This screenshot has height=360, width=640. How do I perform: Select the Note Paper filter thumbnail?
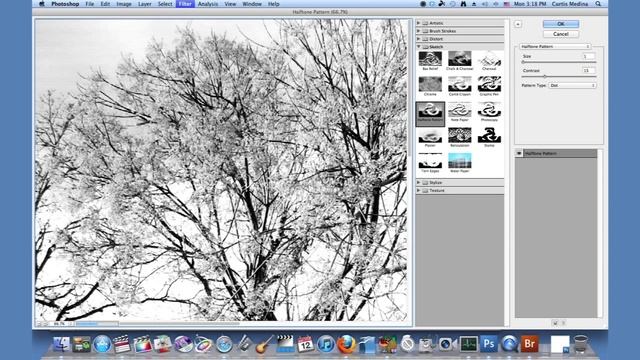pos(460,110)
